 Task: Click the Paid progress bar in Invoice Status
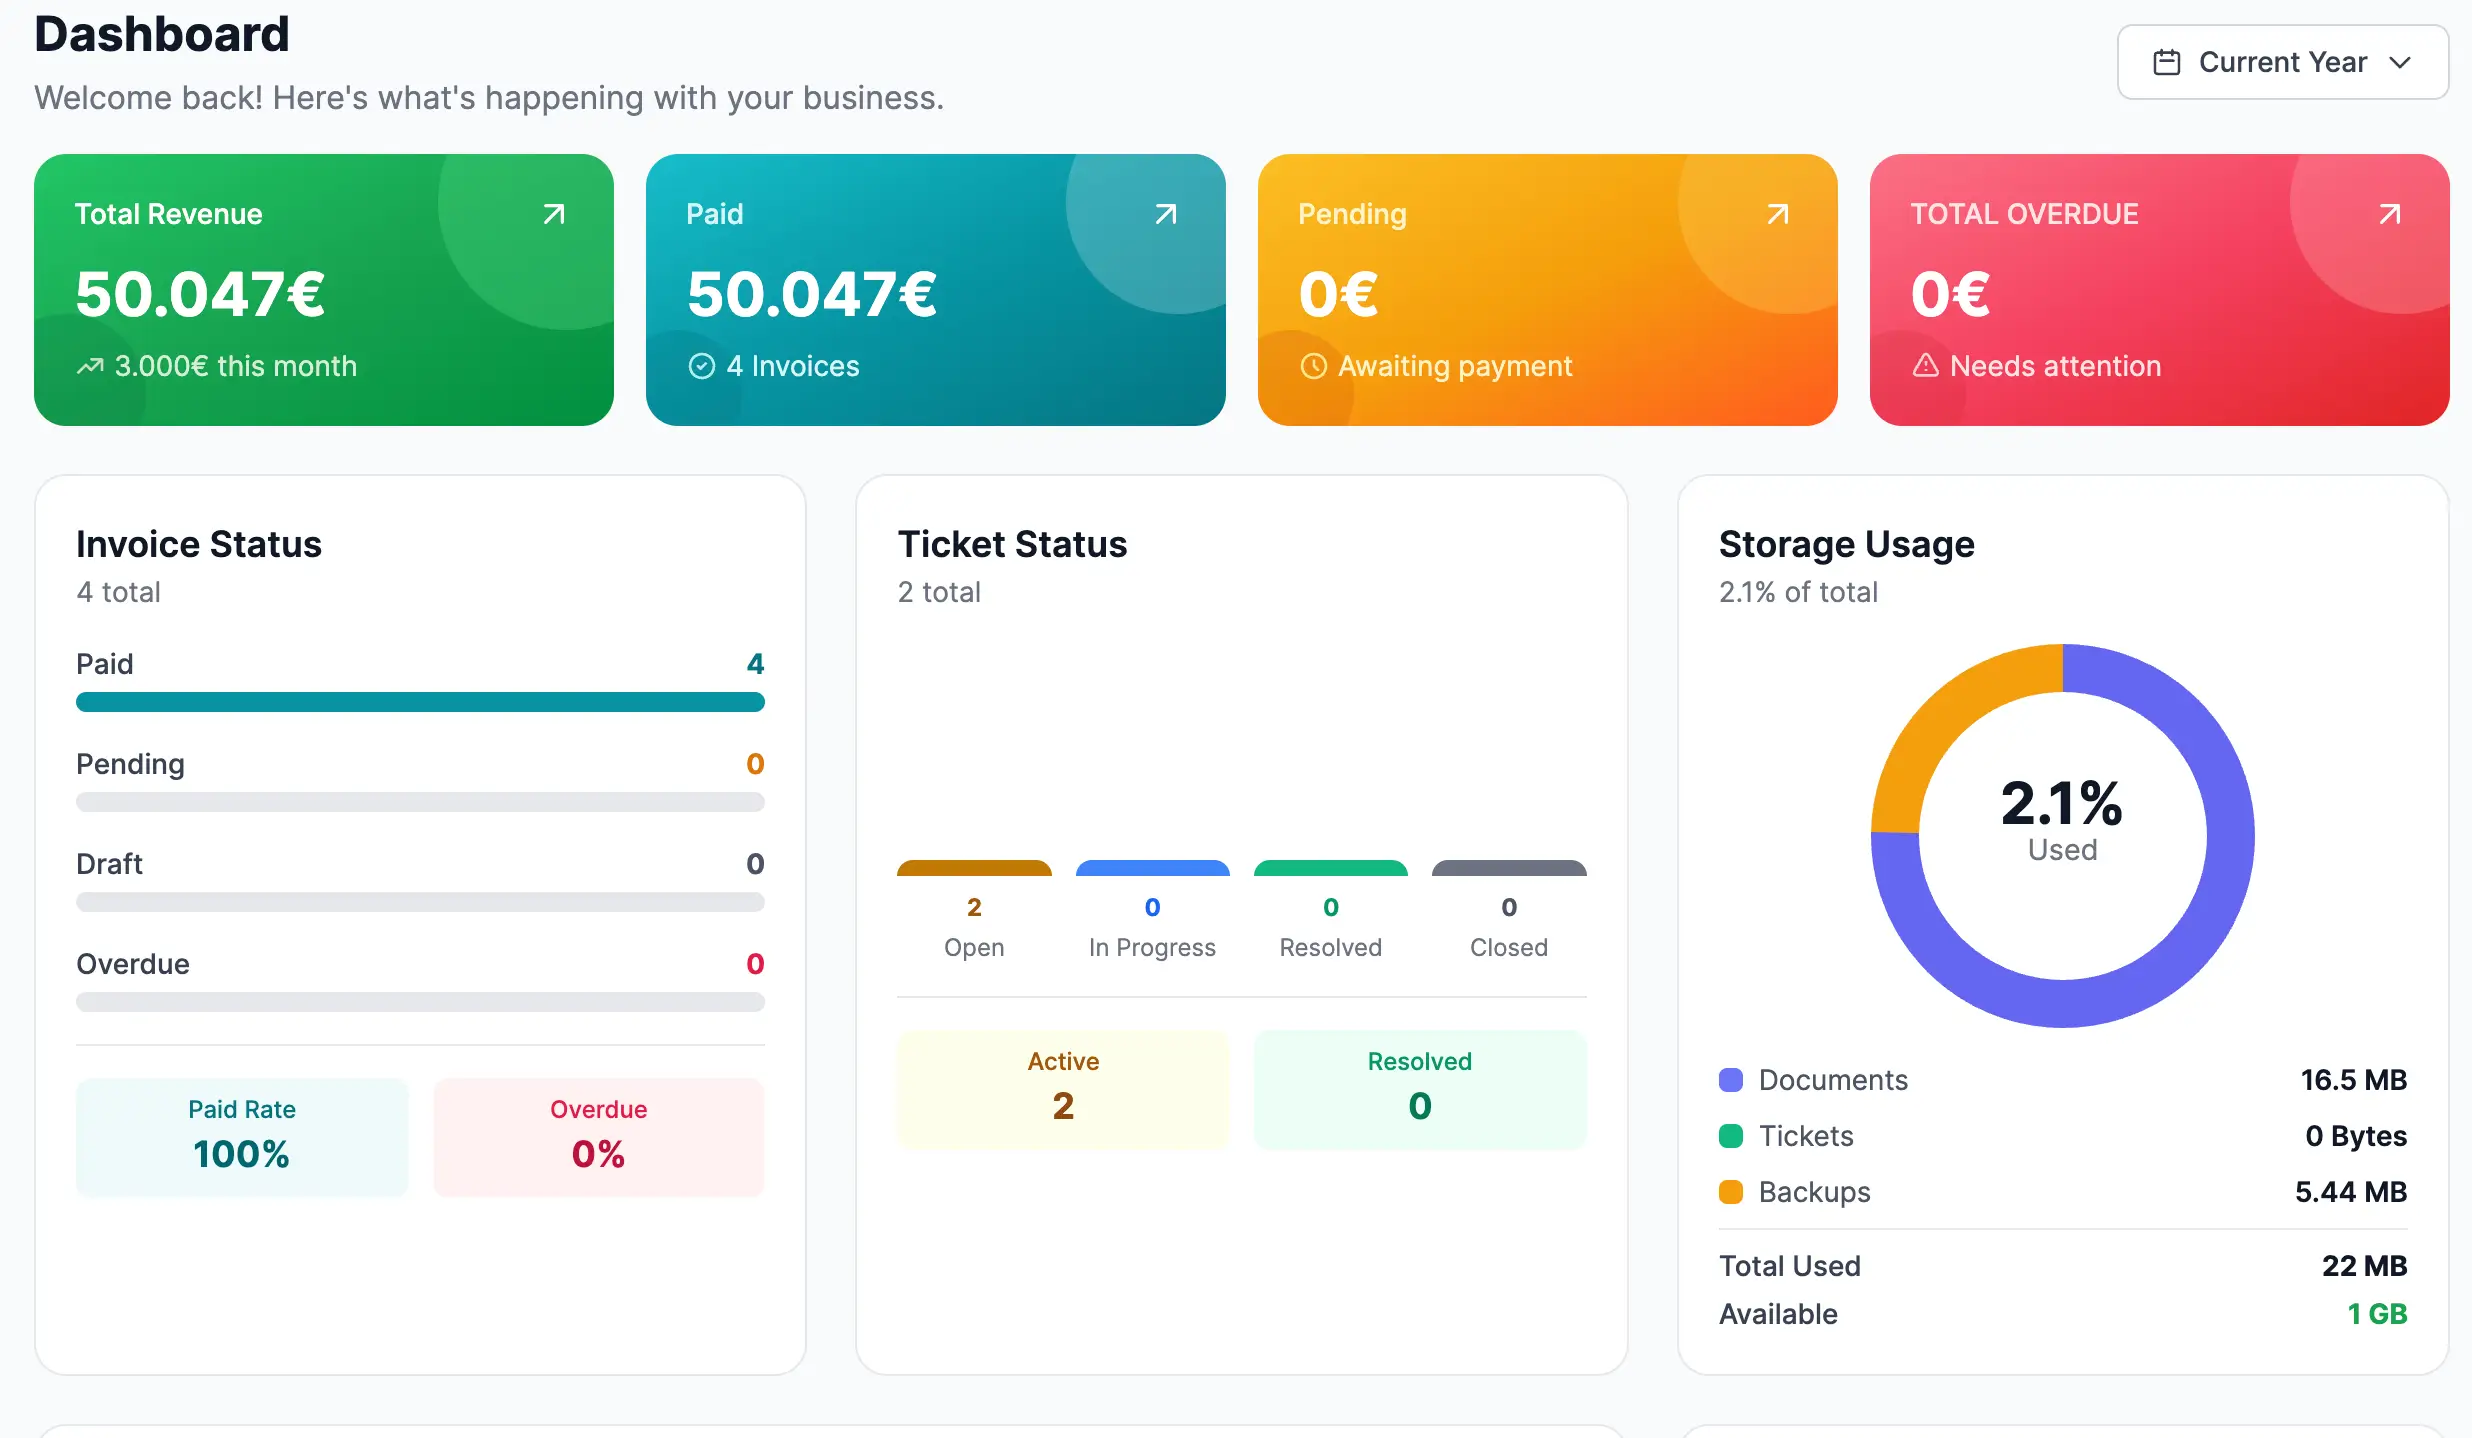coord(420,703)
